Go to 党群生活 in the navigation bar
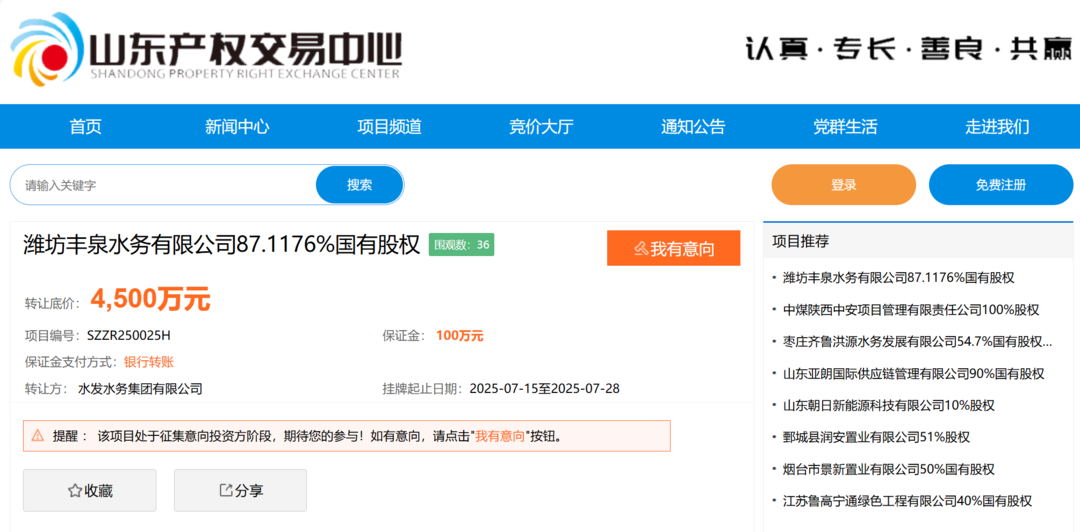Viewport: 1080px width, 532px height. click(x=845, y=127)
